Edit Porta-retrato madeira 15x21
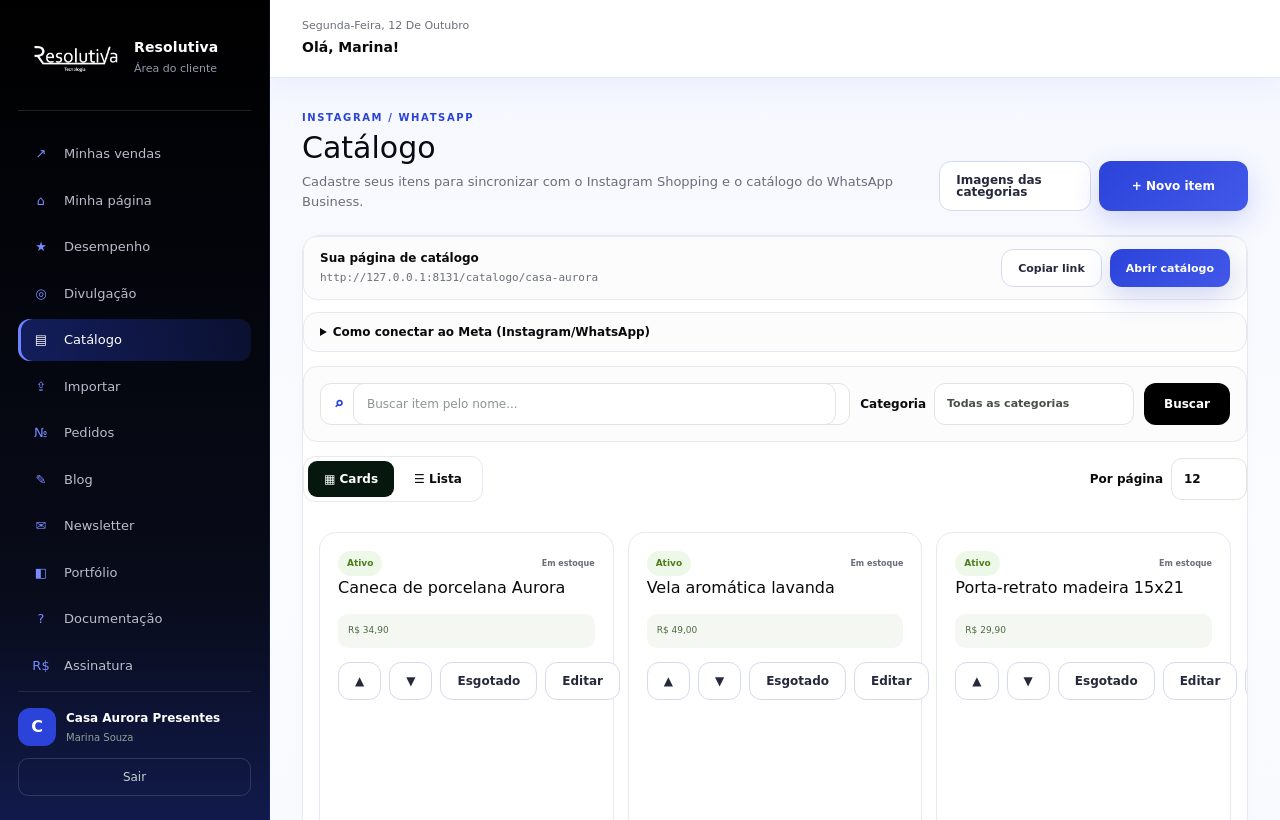The width and height of the screenshot is (1280, 820). tap(1200, 681)
